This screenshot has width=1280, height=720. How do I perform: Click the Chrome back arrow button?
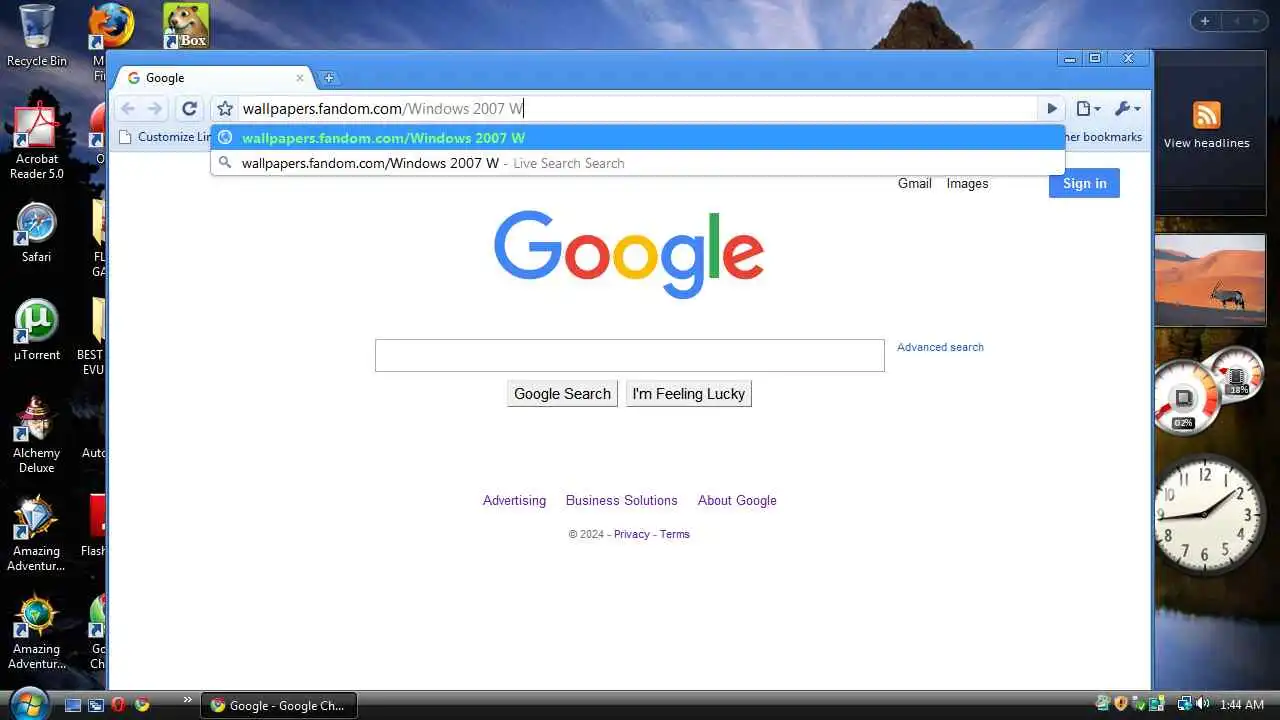point(128,109)
